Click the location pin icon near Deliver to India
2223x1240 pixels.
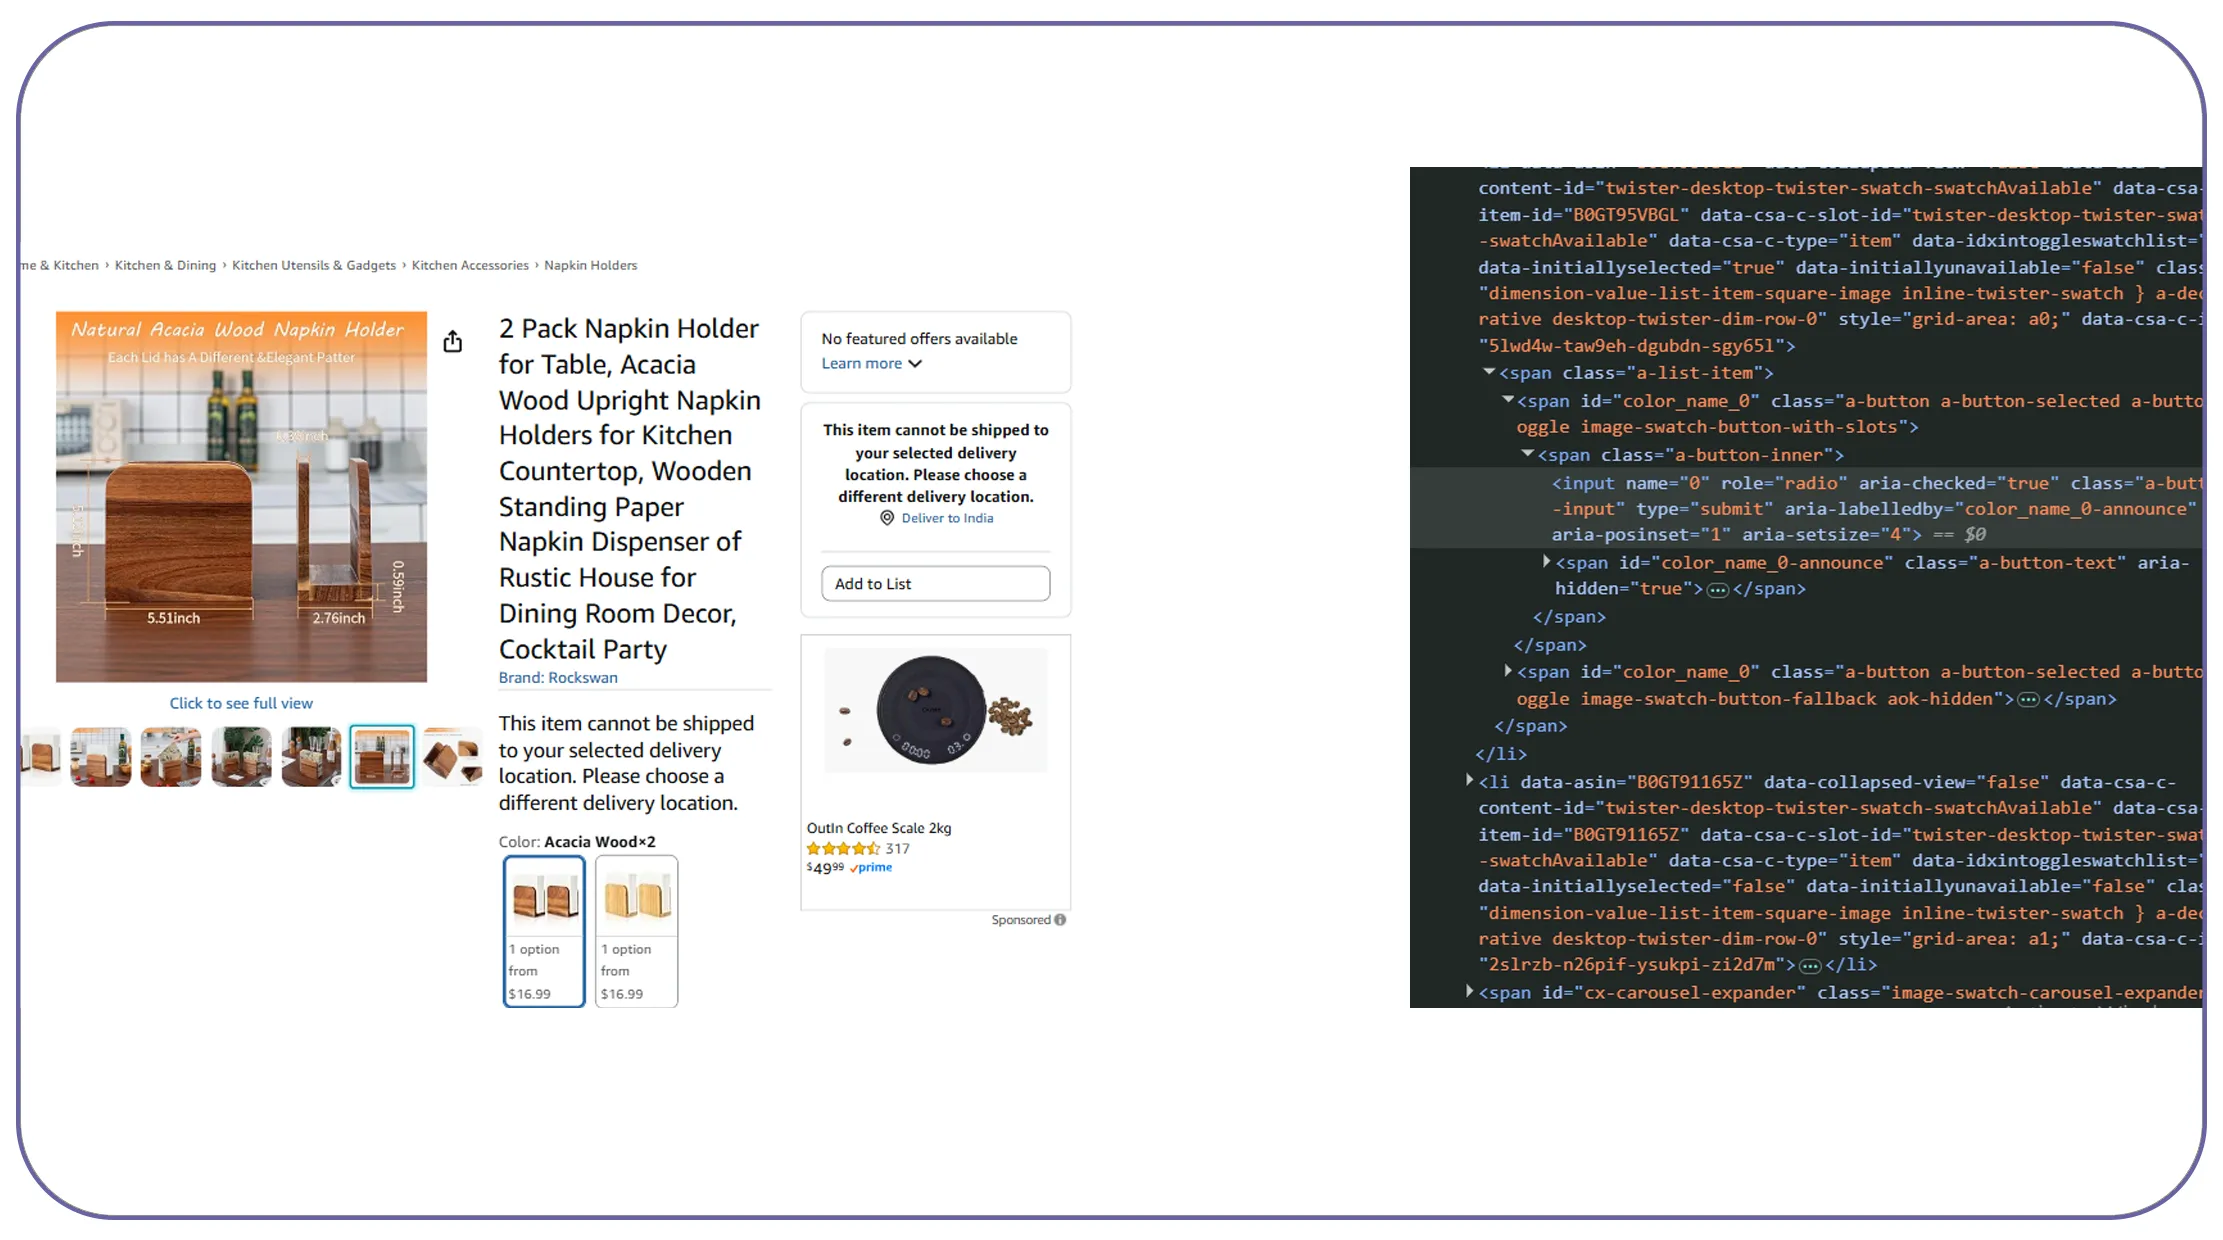coord(887,518)
